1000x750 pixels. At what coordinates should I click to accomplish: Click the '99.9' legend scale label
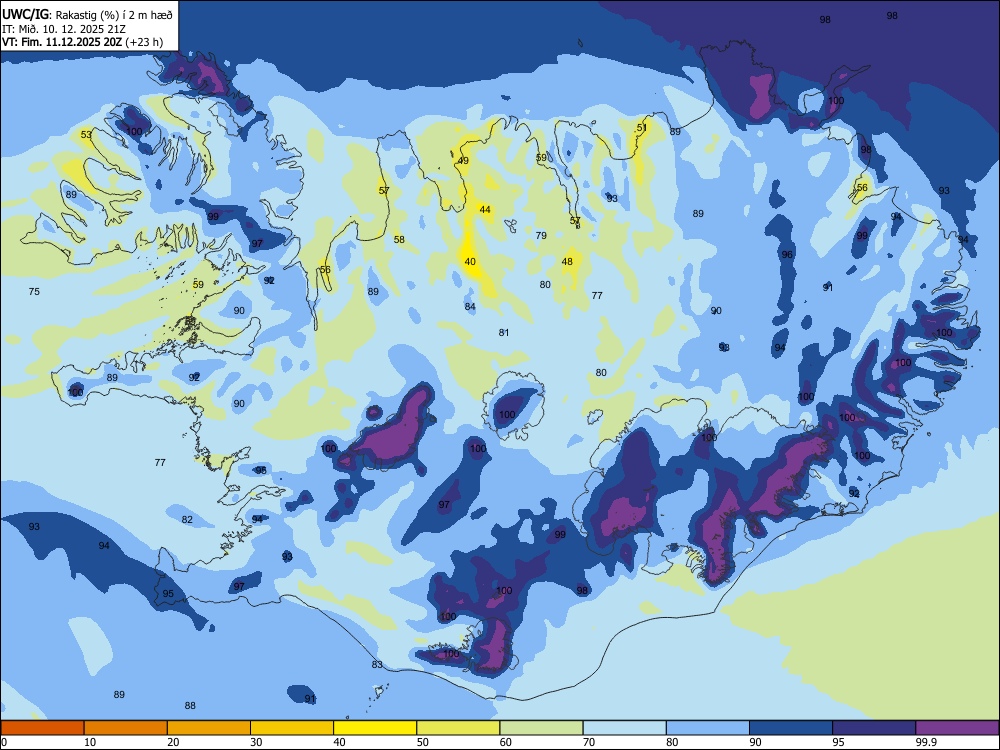(926, 742)
